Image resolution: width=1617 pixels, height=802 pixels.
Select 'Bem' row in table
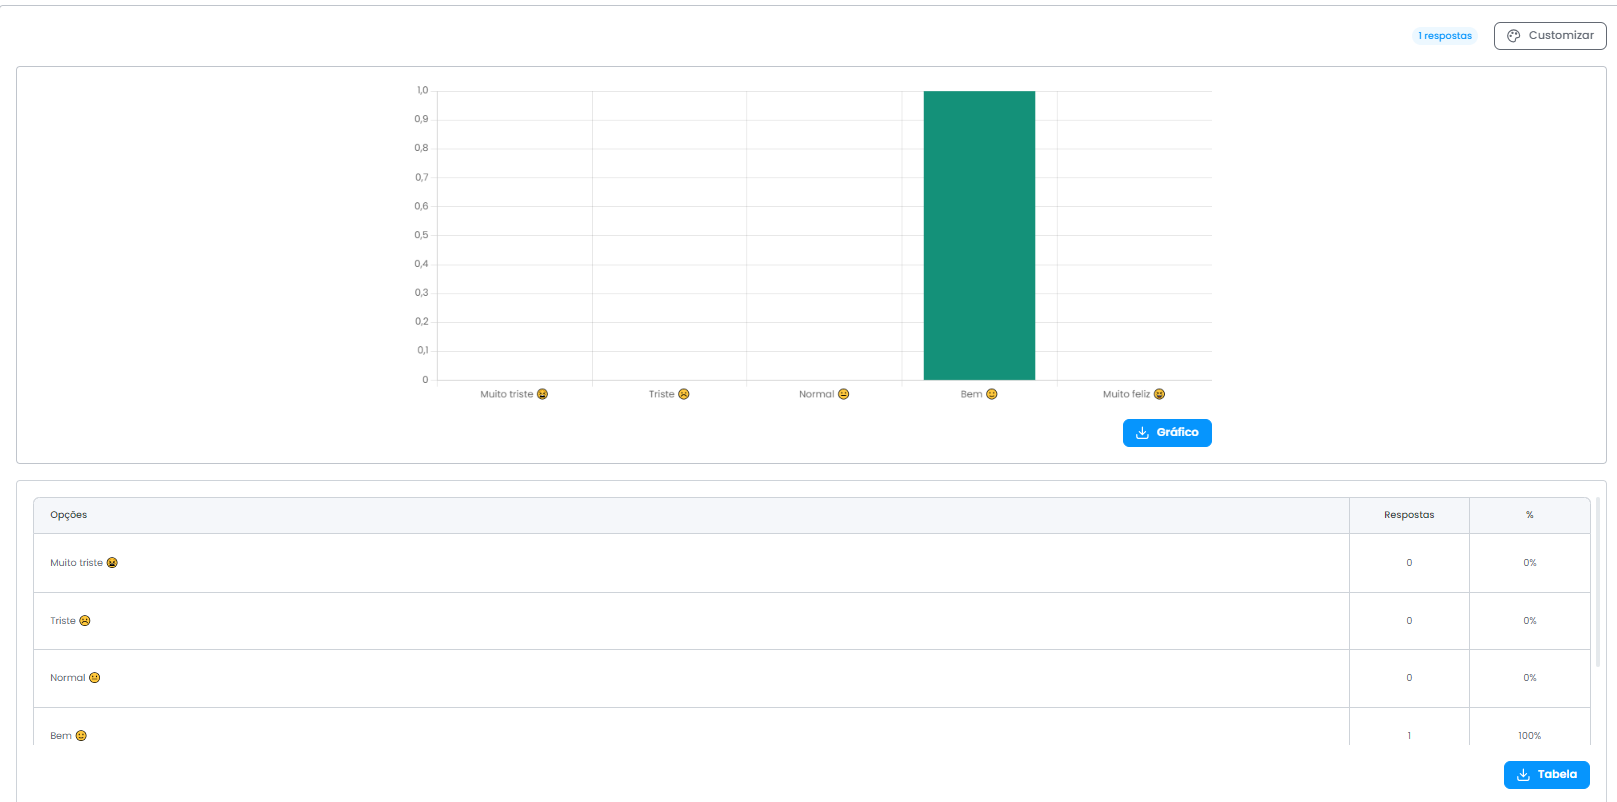tap(812, 727)
